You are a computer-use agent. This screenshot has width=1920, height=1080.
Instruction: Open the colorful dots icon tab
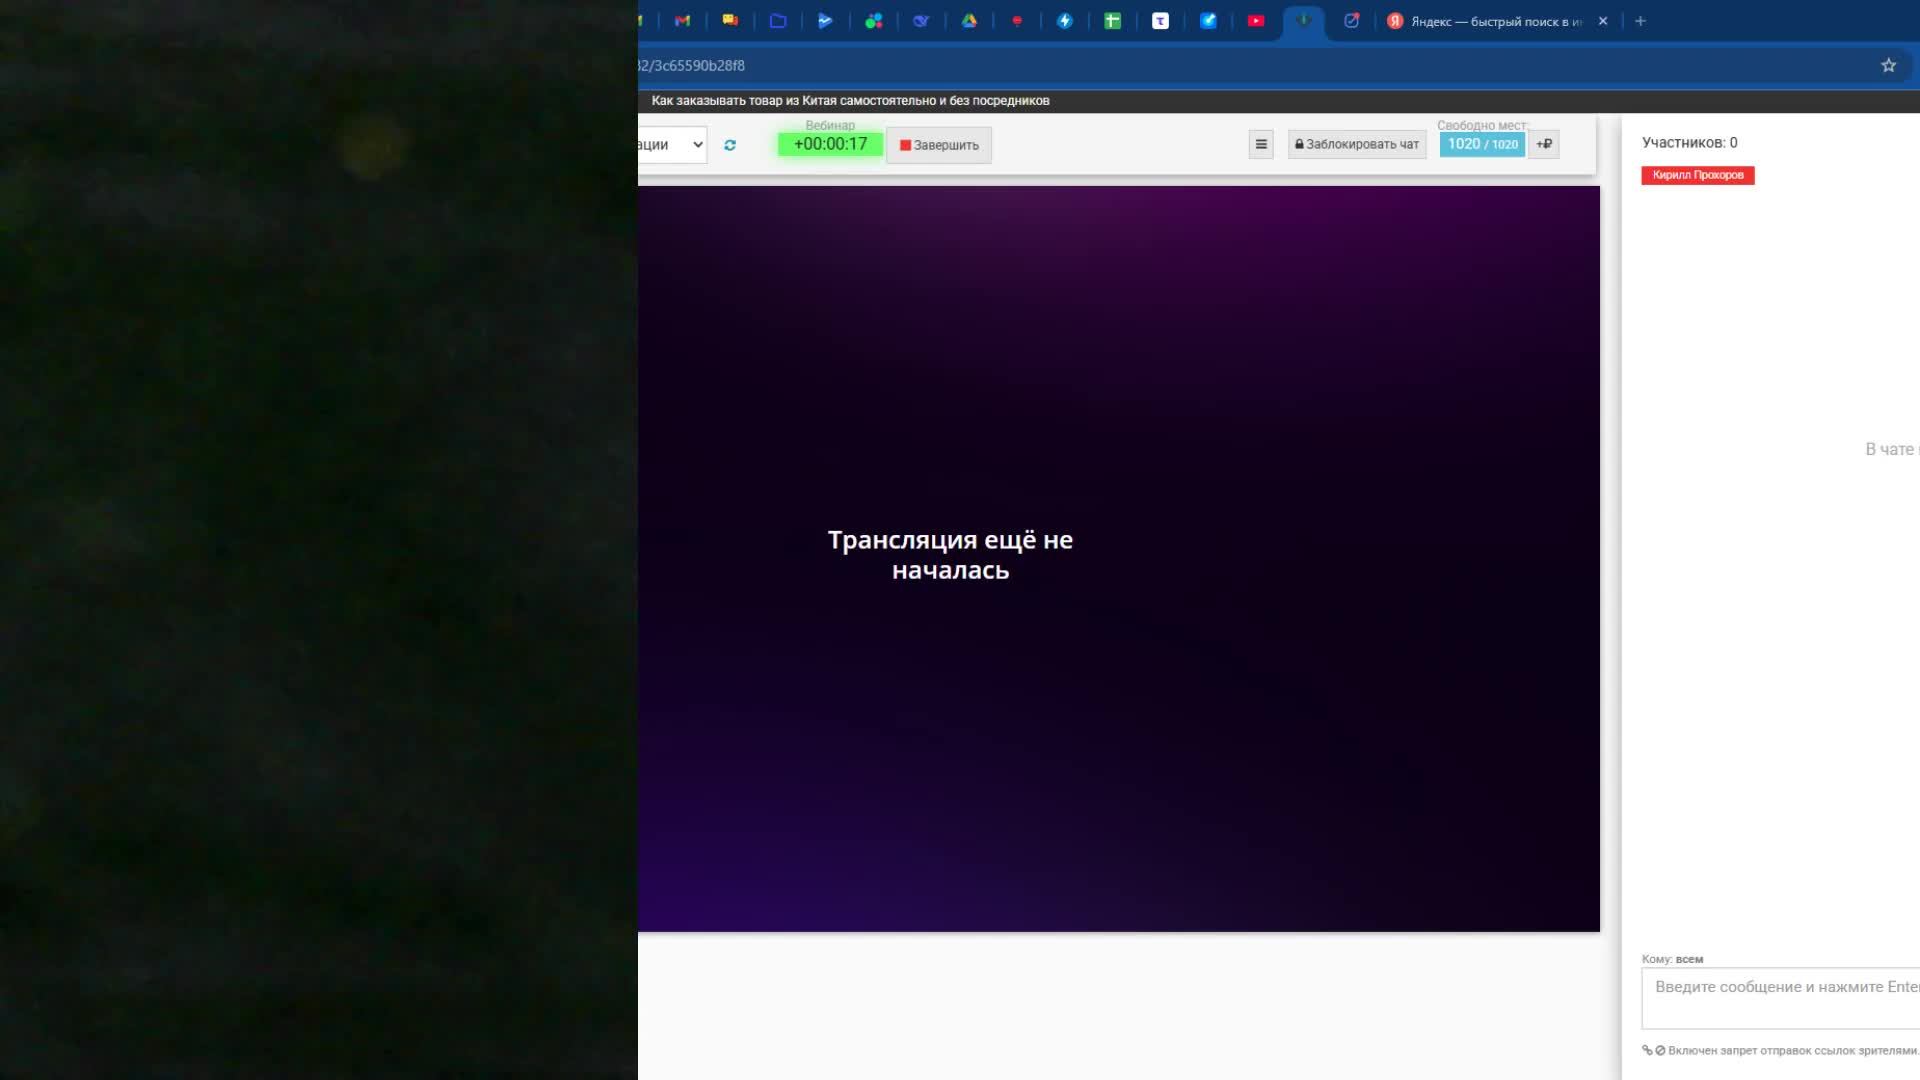tap(873, 21)
